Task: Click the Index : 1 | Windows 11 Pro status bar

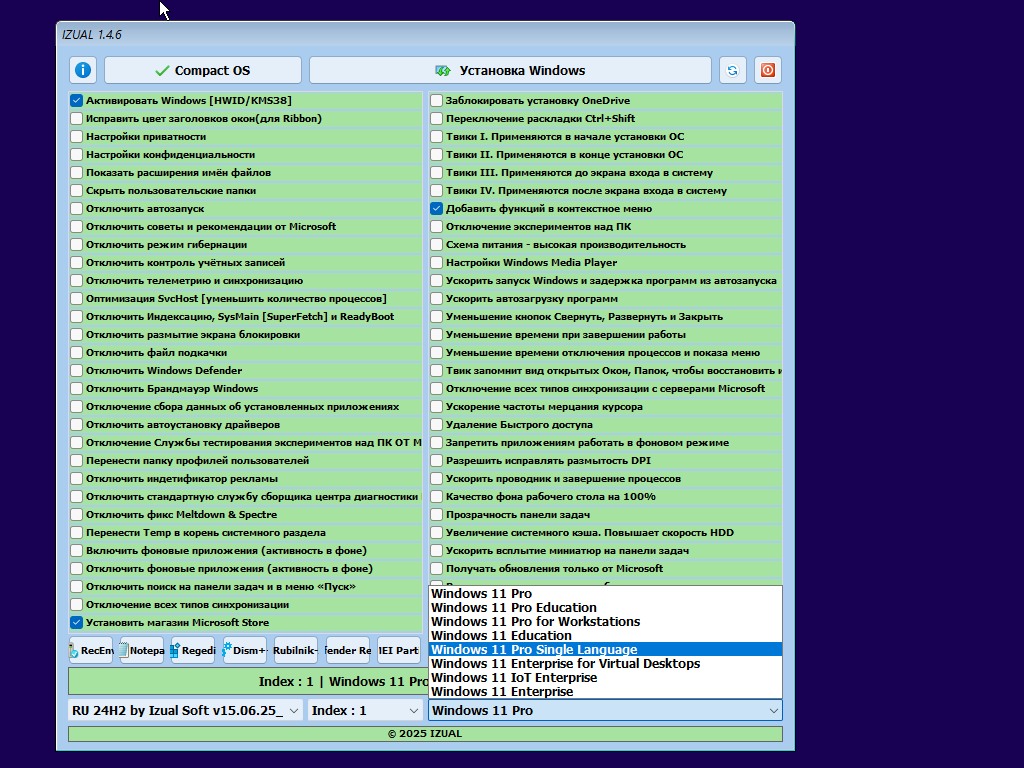Action: tap(248, 681)
